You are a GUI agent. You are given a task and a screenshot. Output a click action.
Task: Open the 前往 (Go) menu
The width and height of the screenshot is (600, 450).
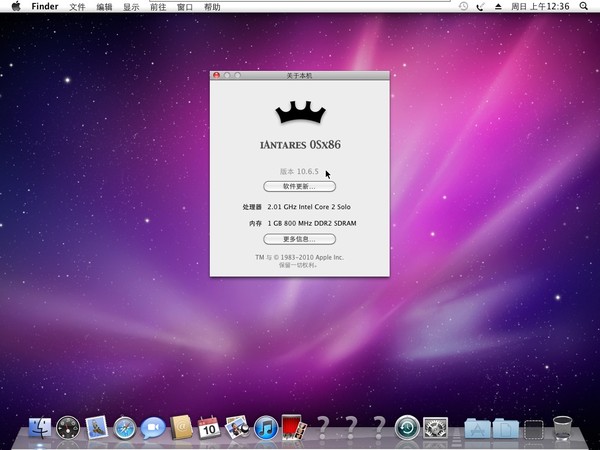click(x=158, y=6)
